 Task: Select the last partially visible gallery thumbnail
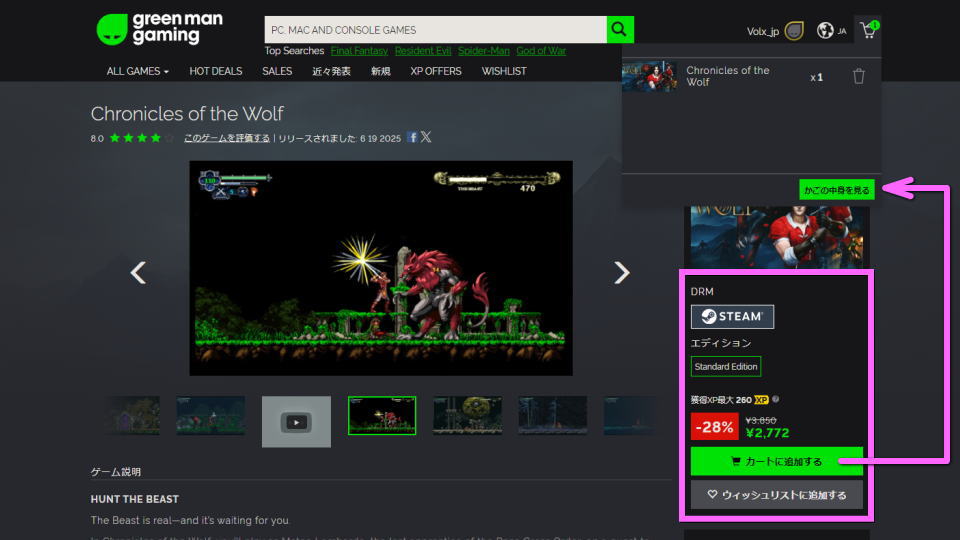pyautogui.click(x=629, y=415)
